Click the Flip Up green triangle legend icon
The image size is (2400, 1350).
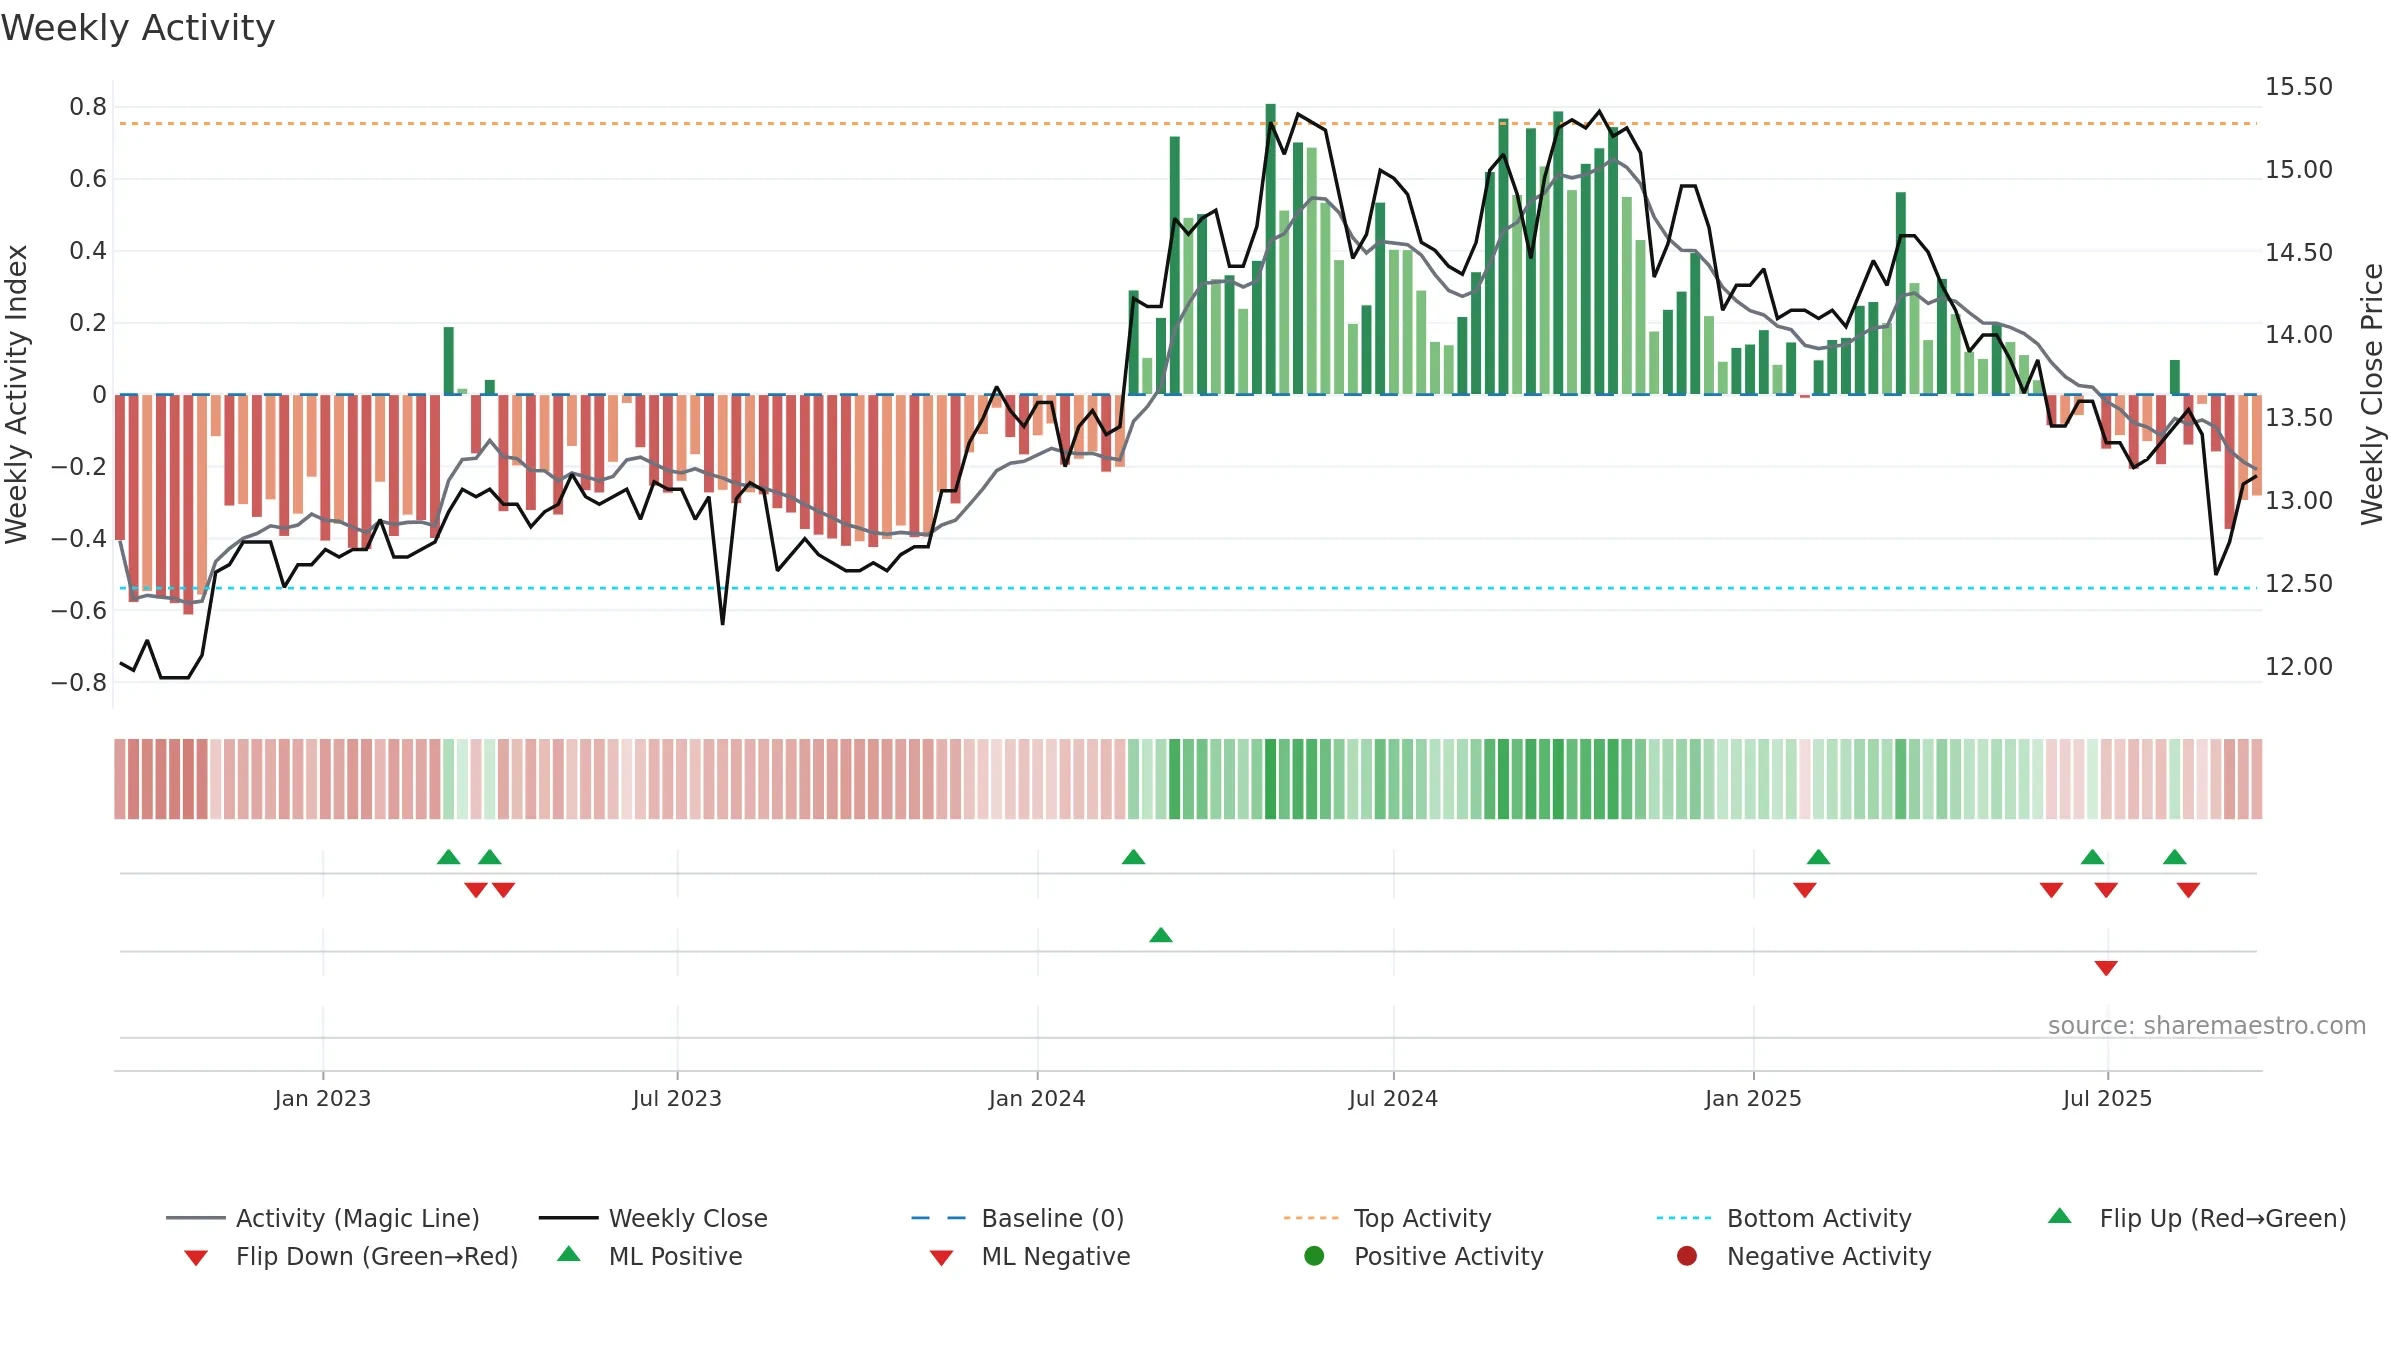[x=2060, y=1216]
